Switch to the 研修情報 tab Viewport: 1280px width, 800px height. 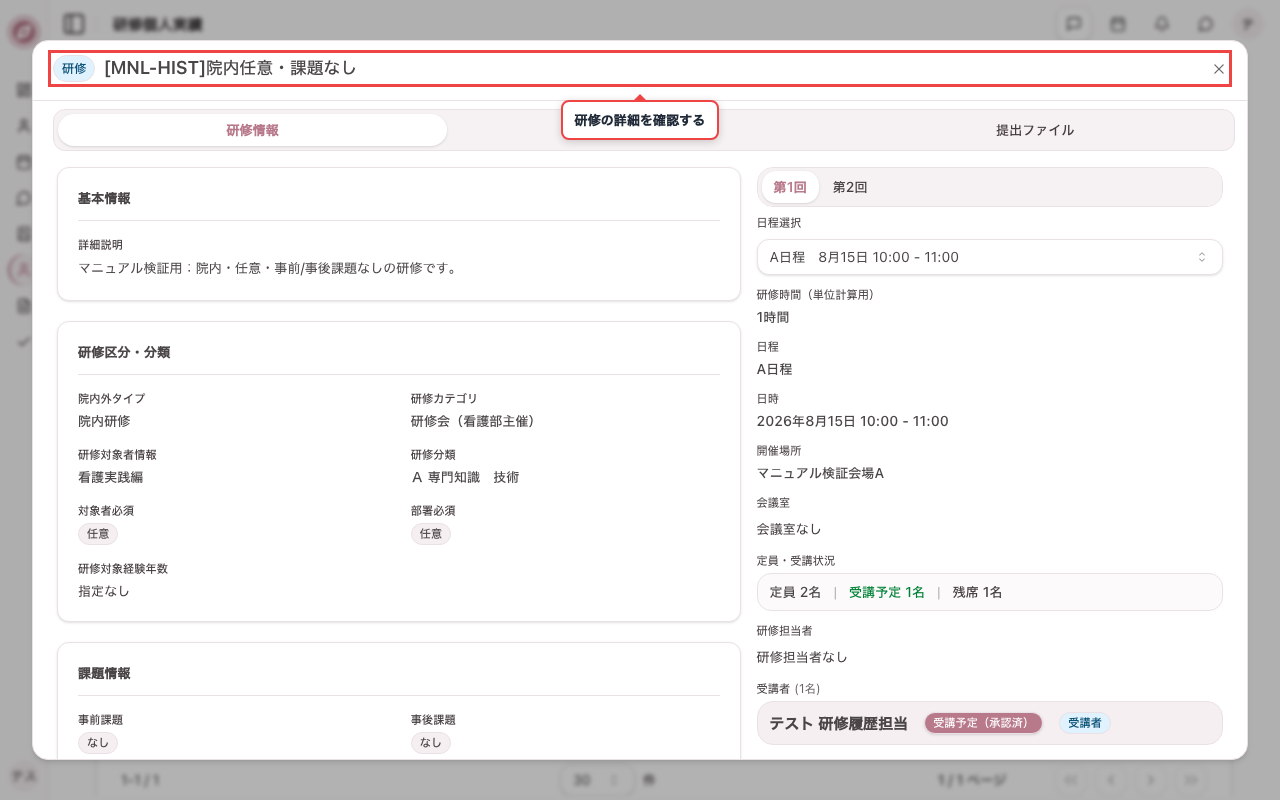(x=252, y=130)
